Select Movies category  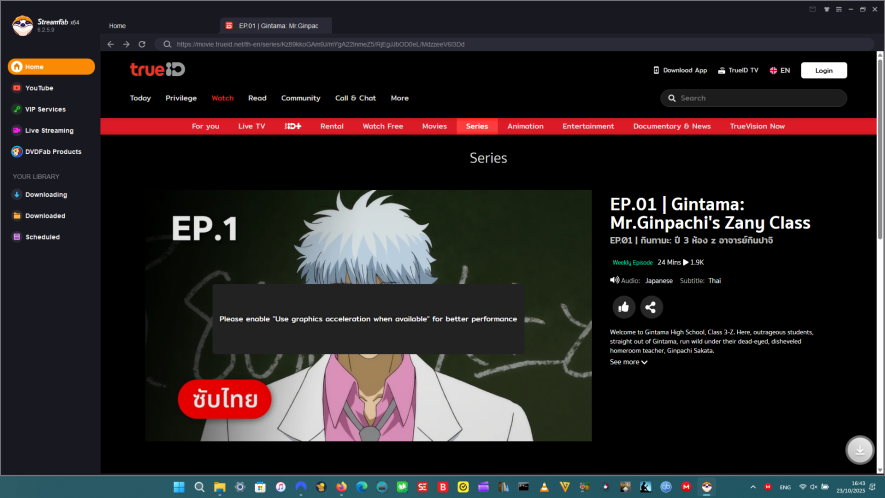[x=435, y=126]
